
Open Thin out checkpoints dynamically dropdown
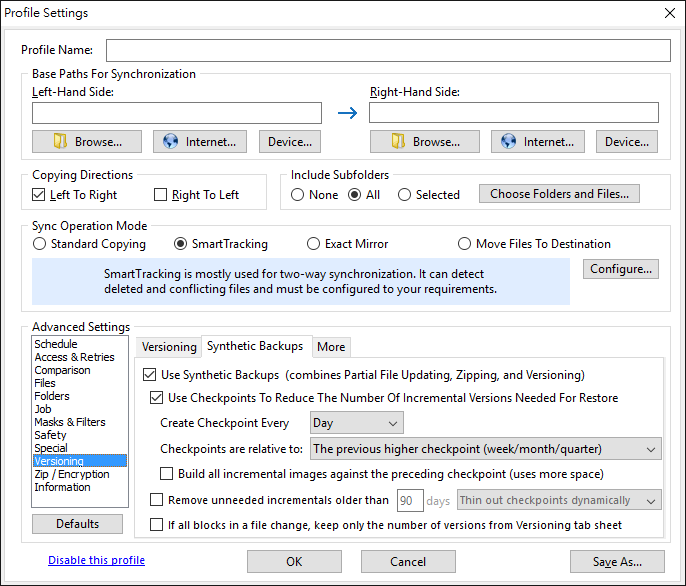(x=559, y=500)
